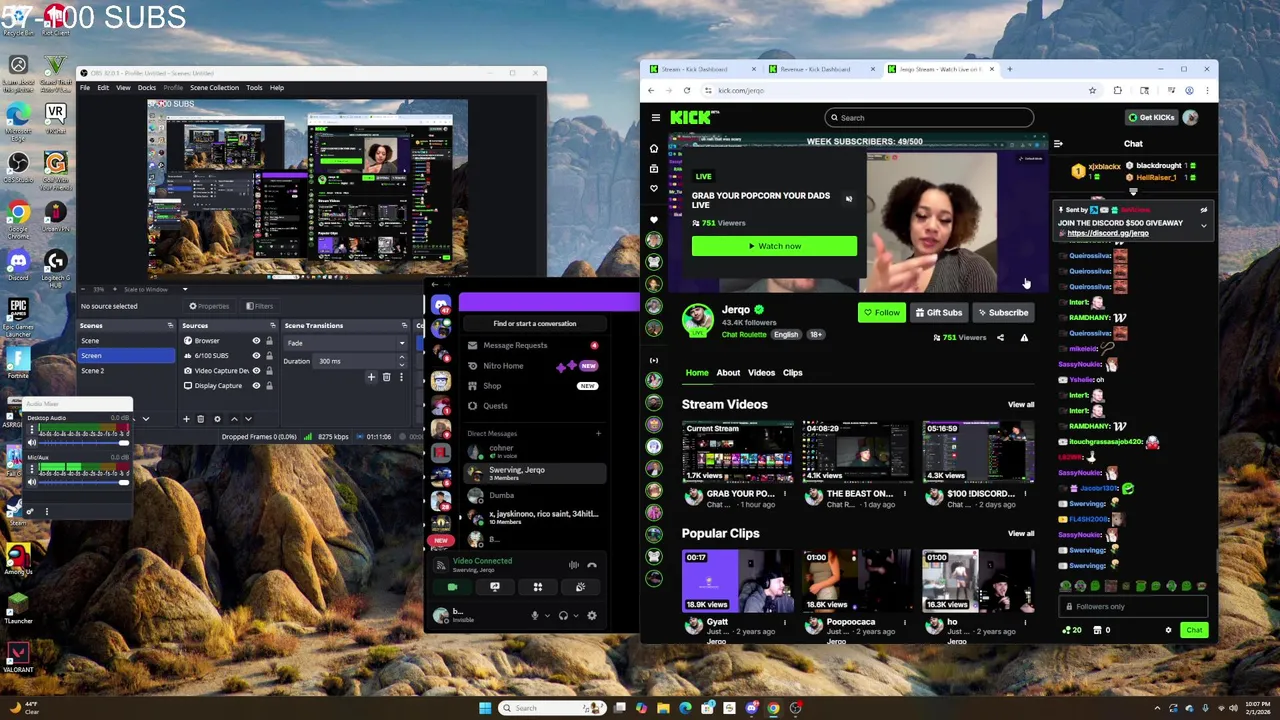This screenshot has width=1280, height=720.
Task: Click the green Watch now button
Action: (774, 246)
